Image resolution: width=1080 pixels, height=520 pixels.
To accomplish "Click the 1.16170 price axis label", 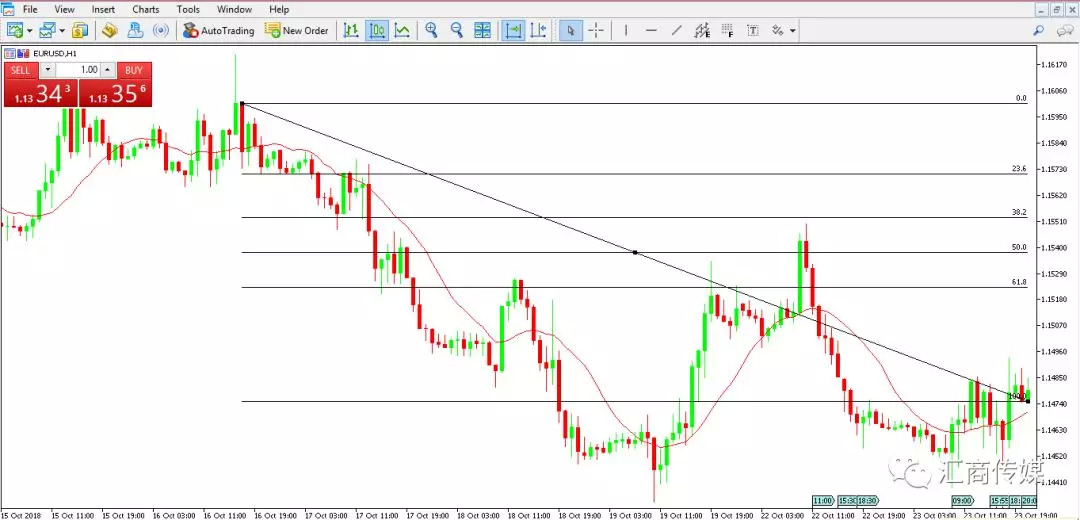I will pyautogui.click(x=1052, y=65).
